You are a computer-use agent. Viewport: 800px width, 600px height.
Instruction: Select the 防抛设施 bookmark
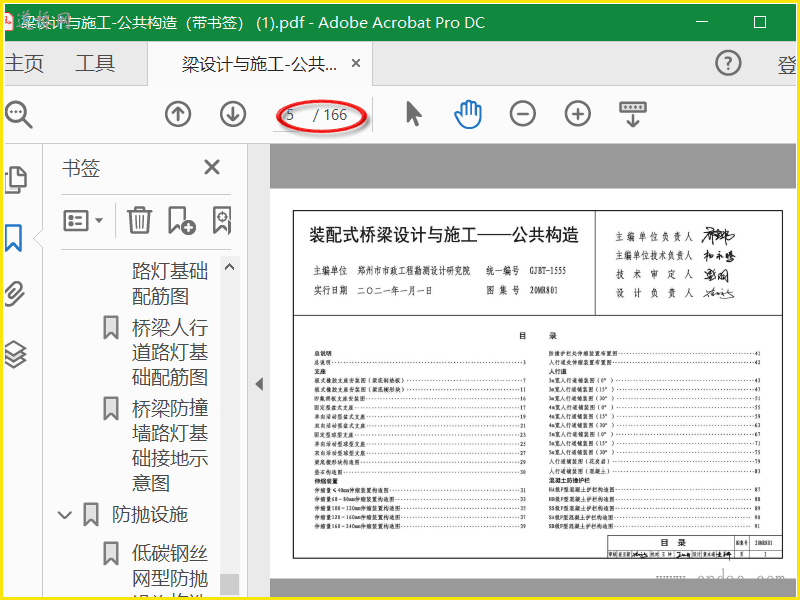pyautogui.click(x=150, y=515)
